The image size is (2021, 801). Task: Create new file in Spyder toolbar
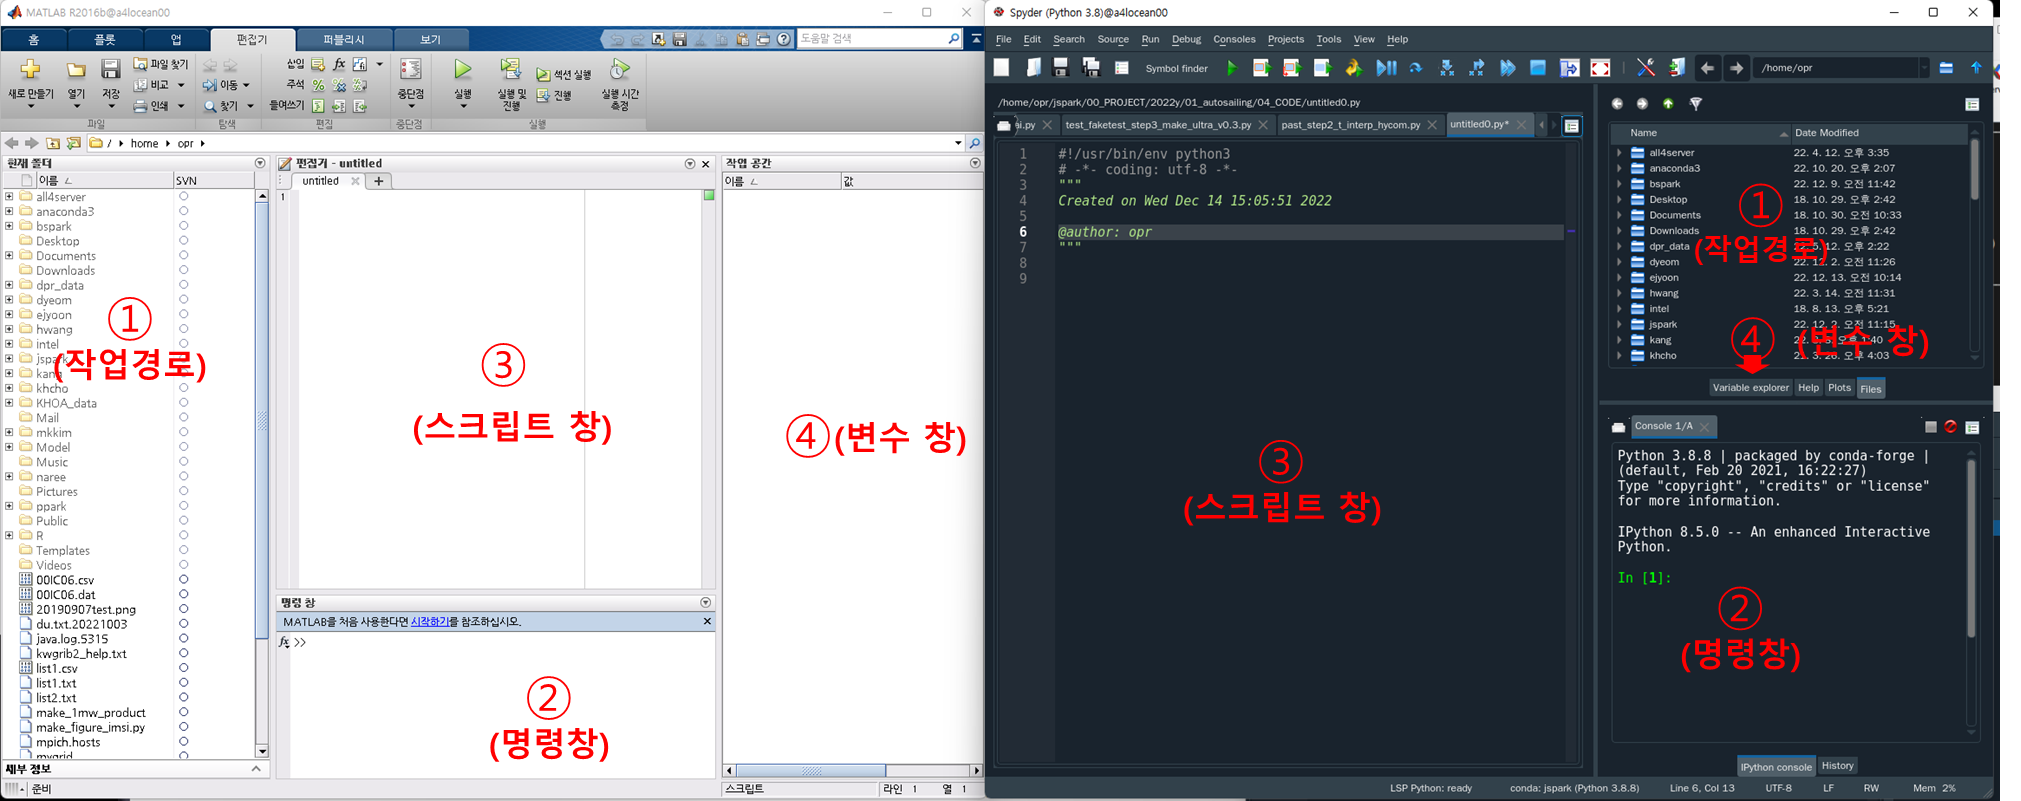coord(1002,68)
